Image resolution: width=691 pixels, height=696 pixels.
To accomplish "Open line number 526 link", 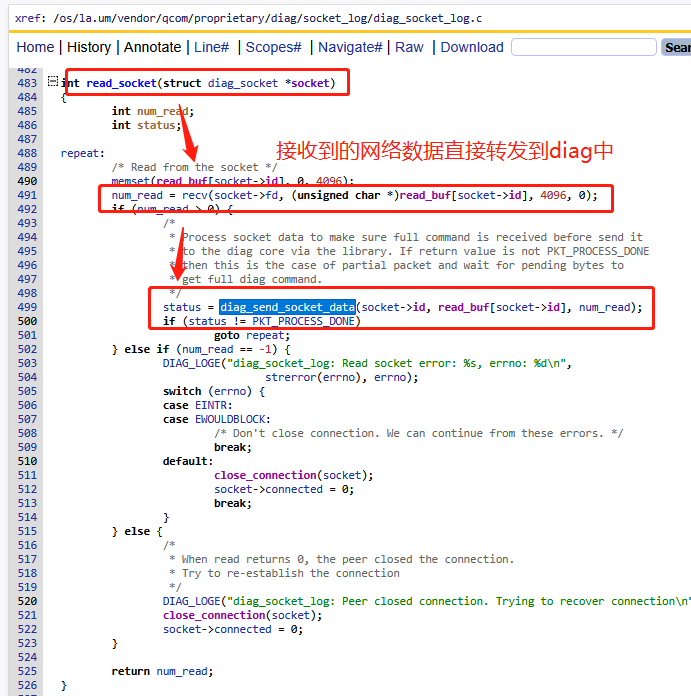I will (27, 685).
